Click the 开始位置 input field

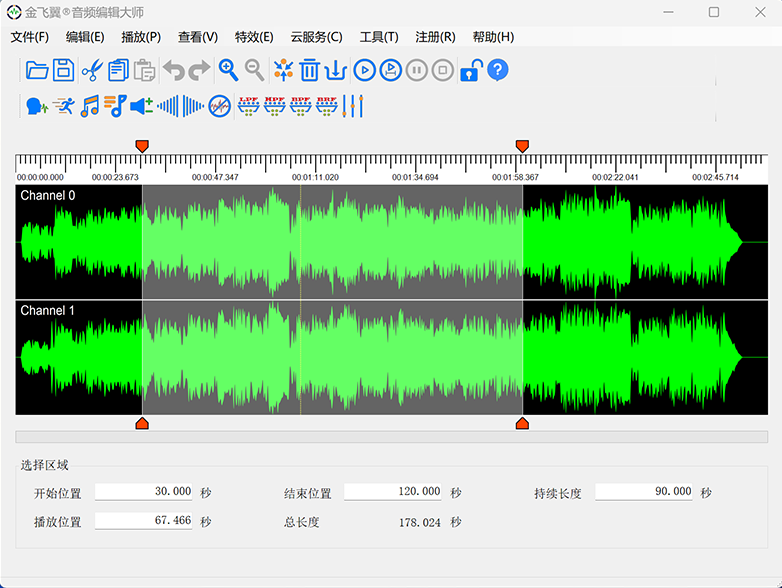[x=144, y=492]
